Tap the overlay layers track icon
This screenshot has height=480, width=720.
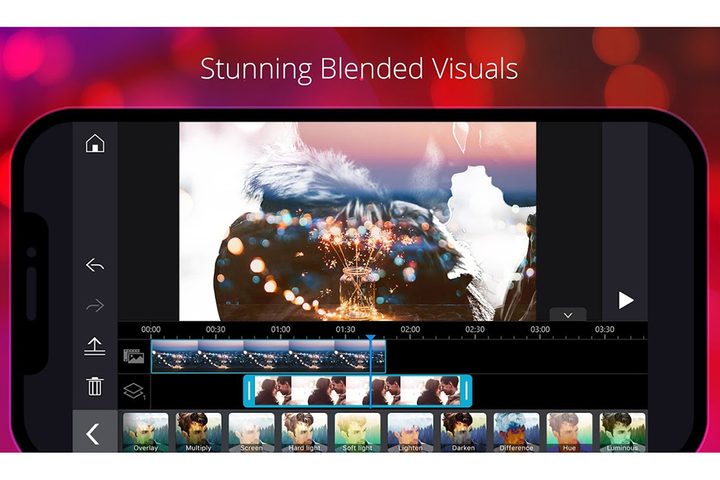(x=134, y=391)
